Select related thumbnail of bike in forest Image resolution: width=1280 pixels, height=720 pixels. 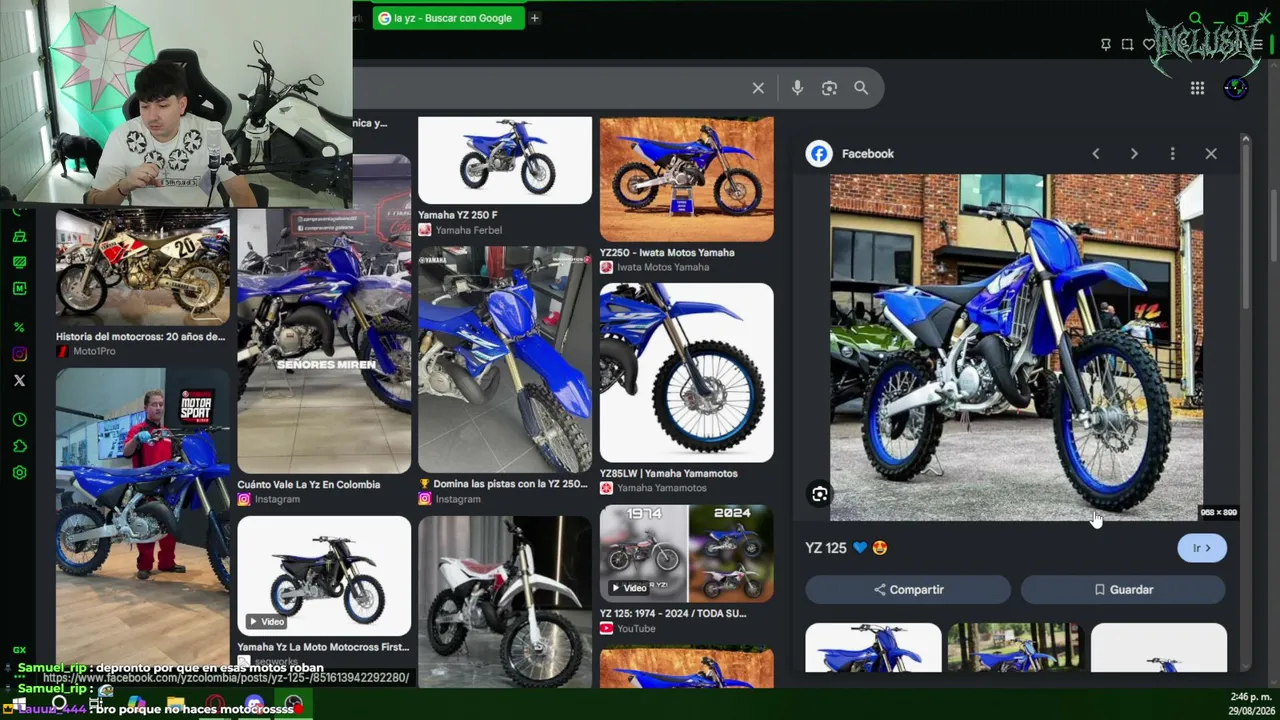[x=1015, y=648]
